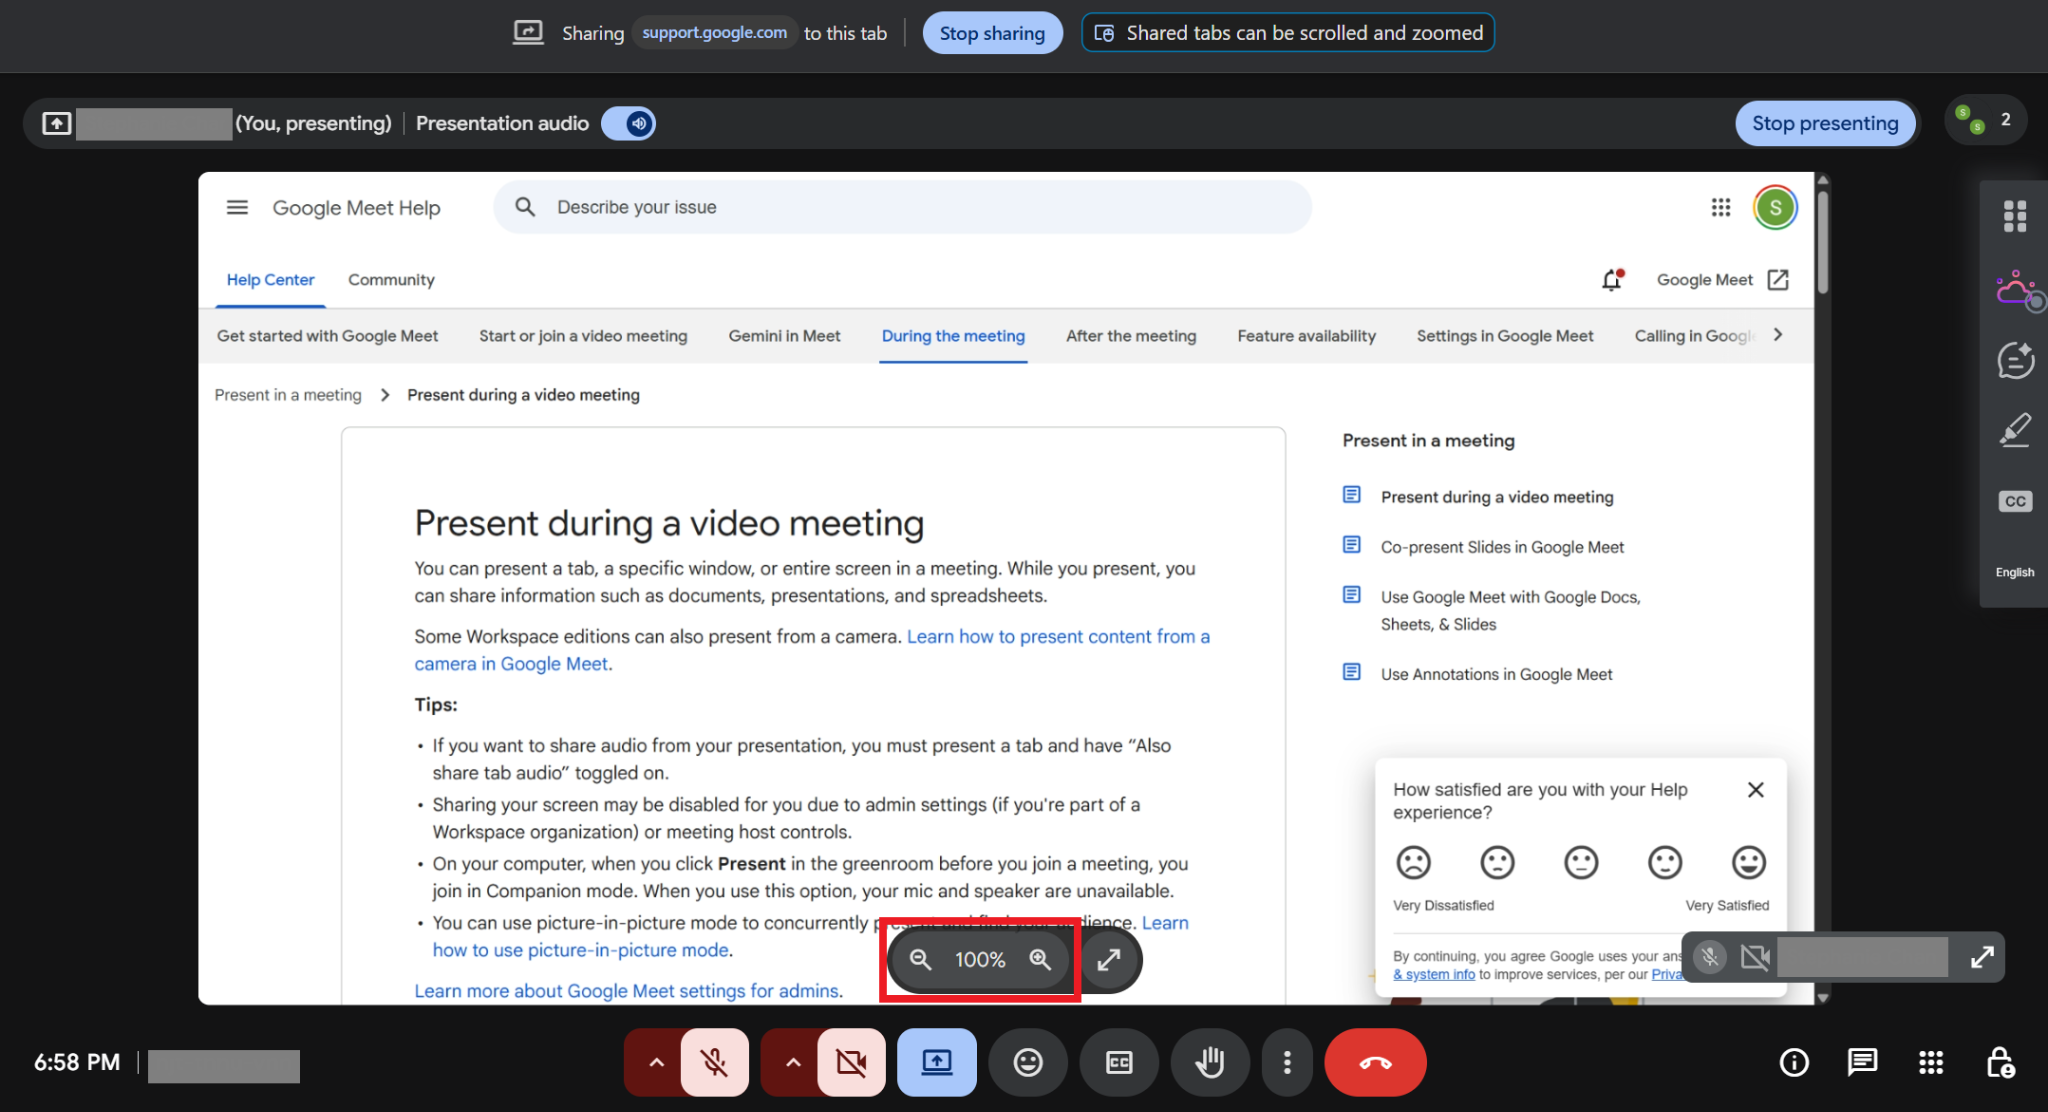Open After the meeting tab
Image resolution: width=2048 pixels, height=1112 pixels.
tap(1131, 336)
